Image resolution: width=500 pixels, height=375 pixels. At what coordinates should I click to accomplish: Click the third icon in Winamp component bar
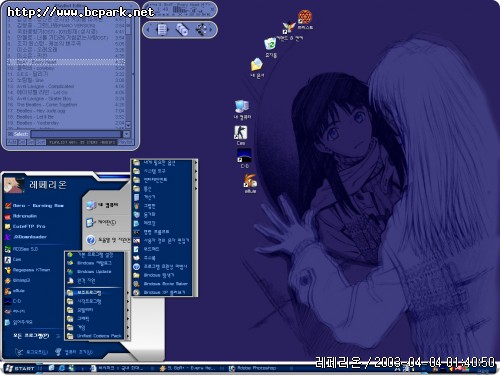click(x=201, y=30)
